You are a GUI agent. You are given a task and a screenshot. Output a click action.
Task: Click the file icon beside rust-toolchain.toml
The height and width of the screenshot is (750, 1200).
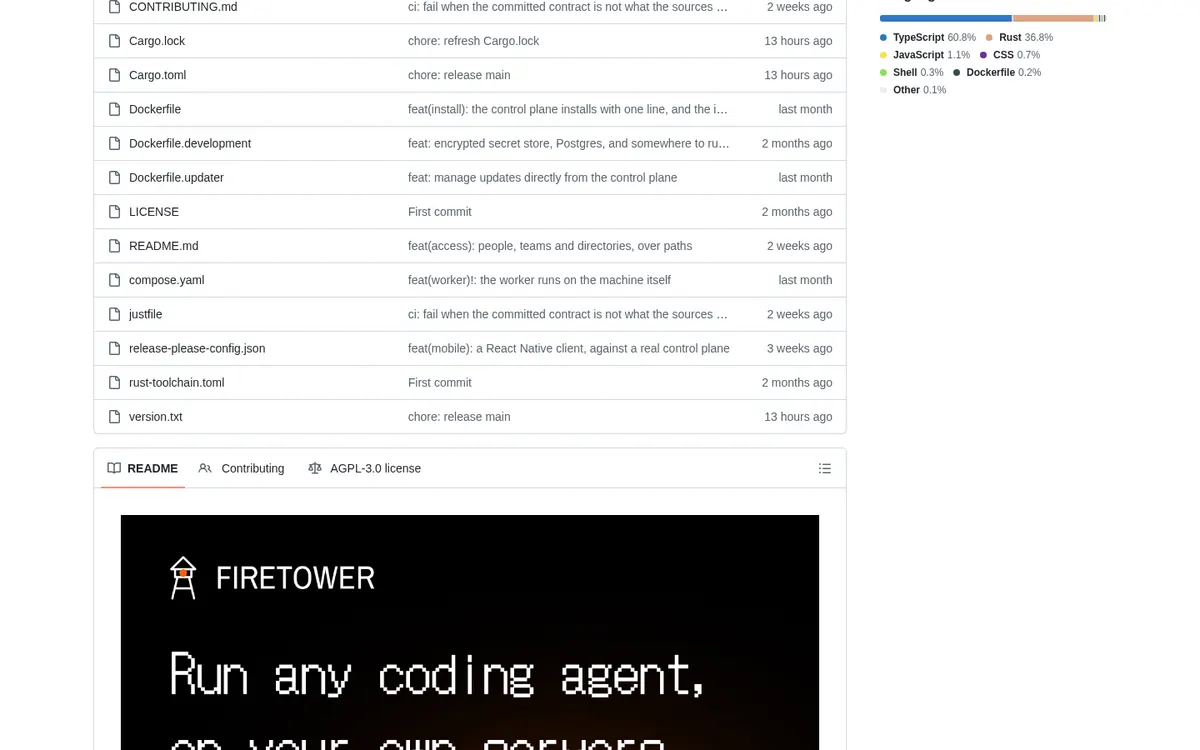(x=115, y=382)
